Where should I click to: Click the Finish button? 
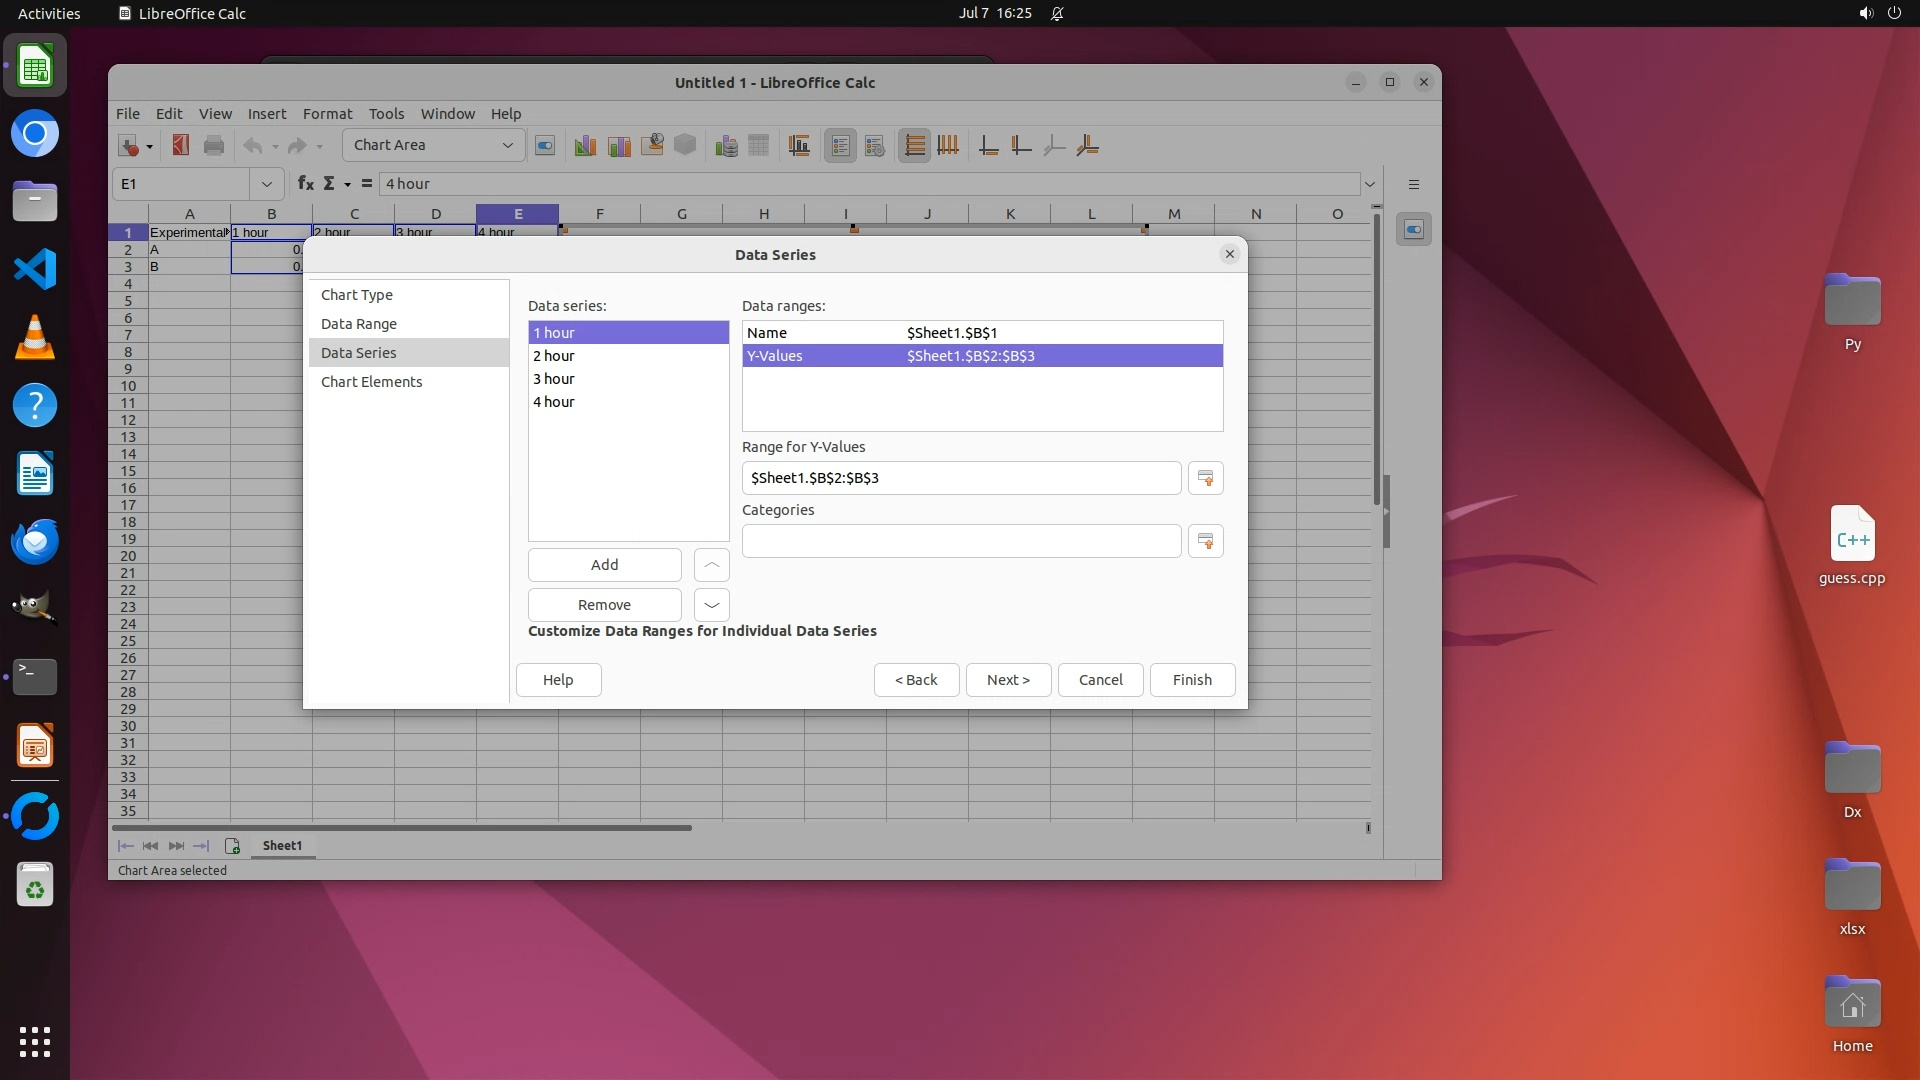1191,680
